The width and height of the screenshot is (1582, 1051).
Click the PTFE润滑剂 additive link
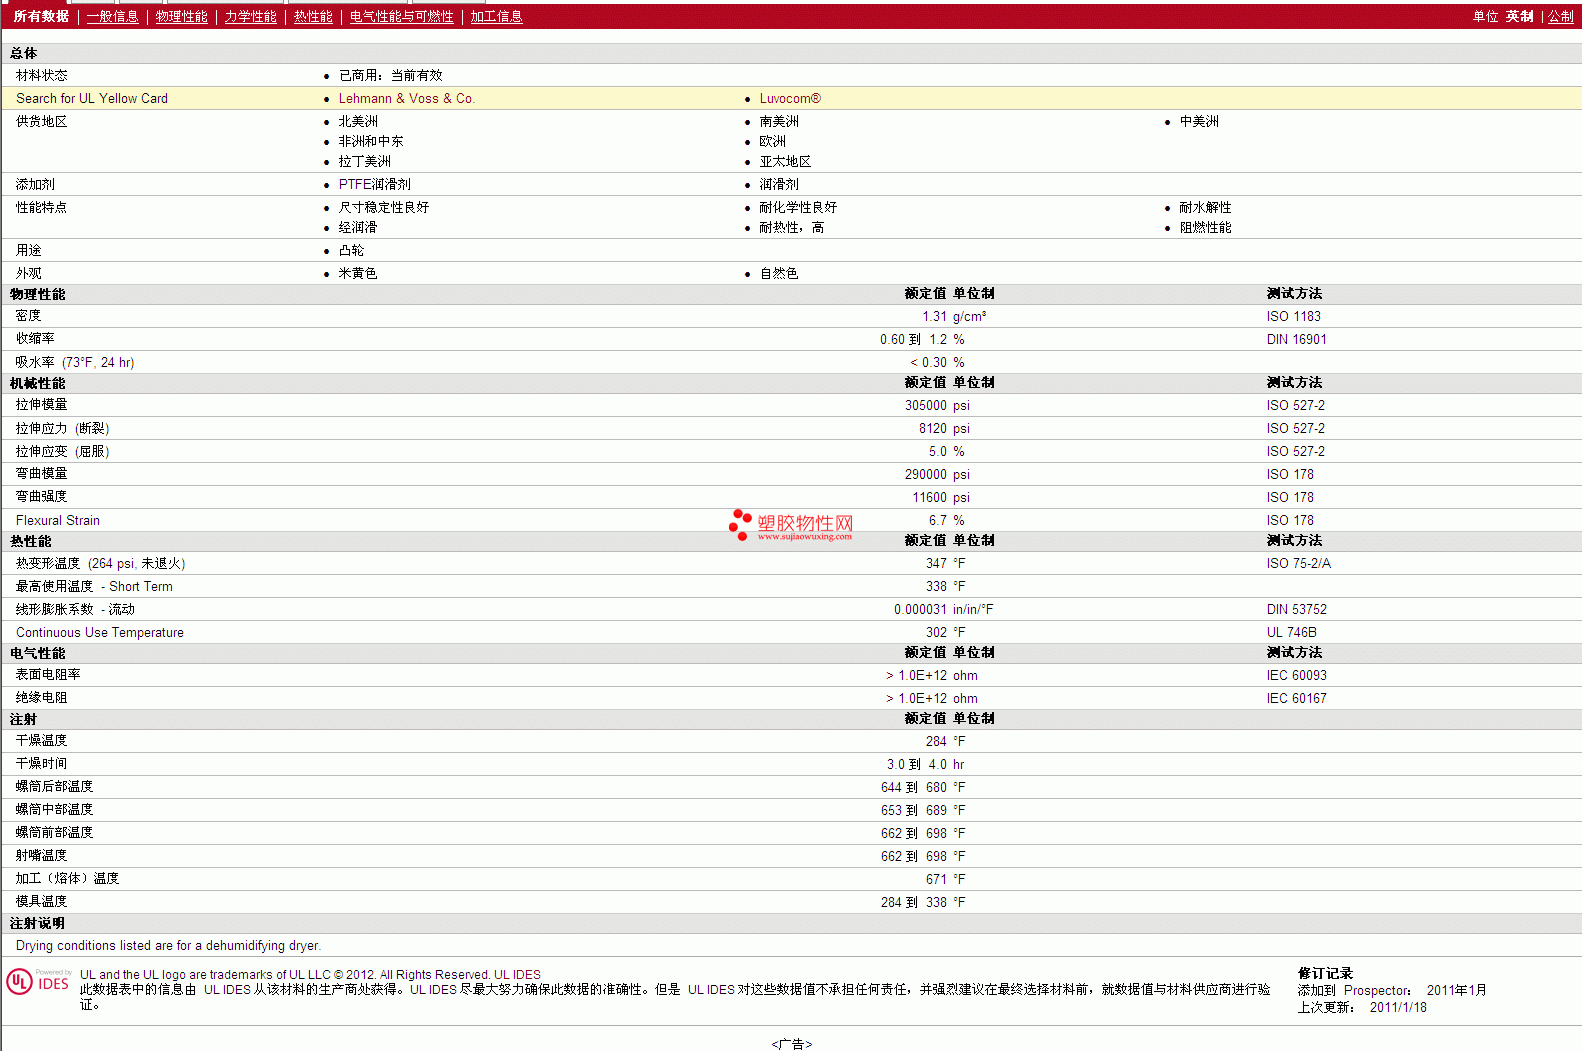[375, 184]
